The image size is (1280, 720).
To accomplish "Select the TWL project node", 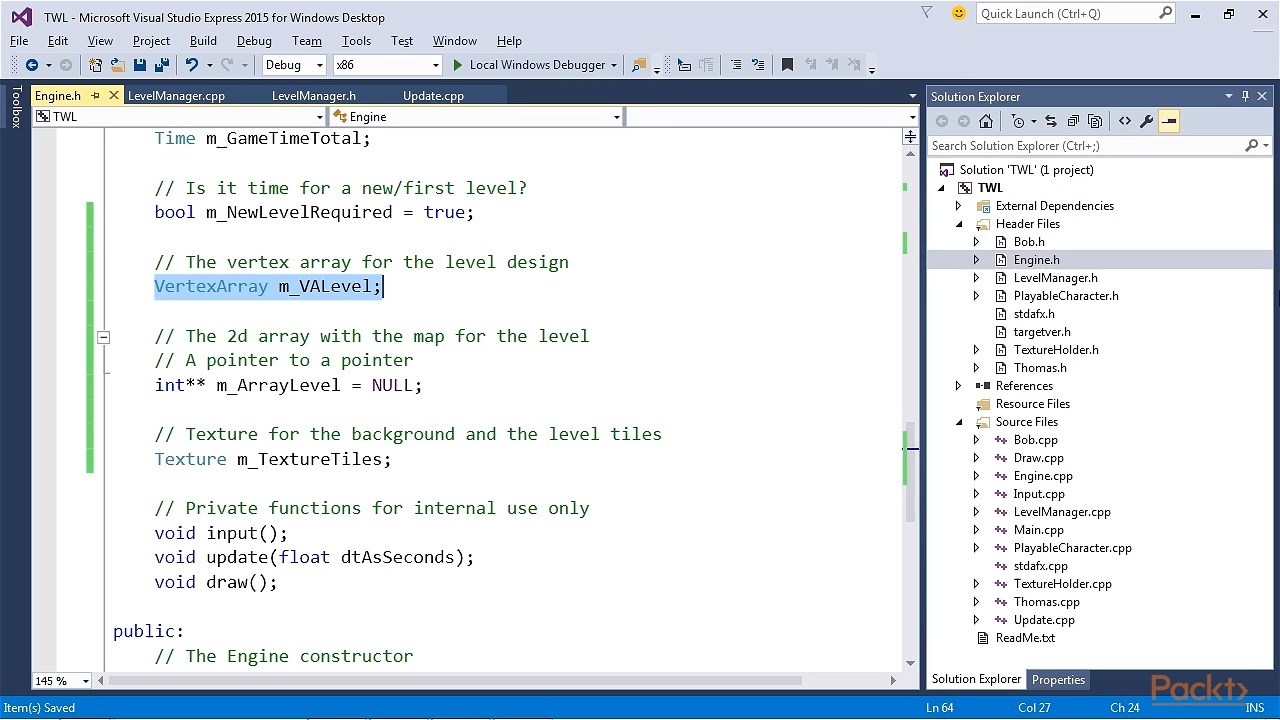I will [990, 188].
